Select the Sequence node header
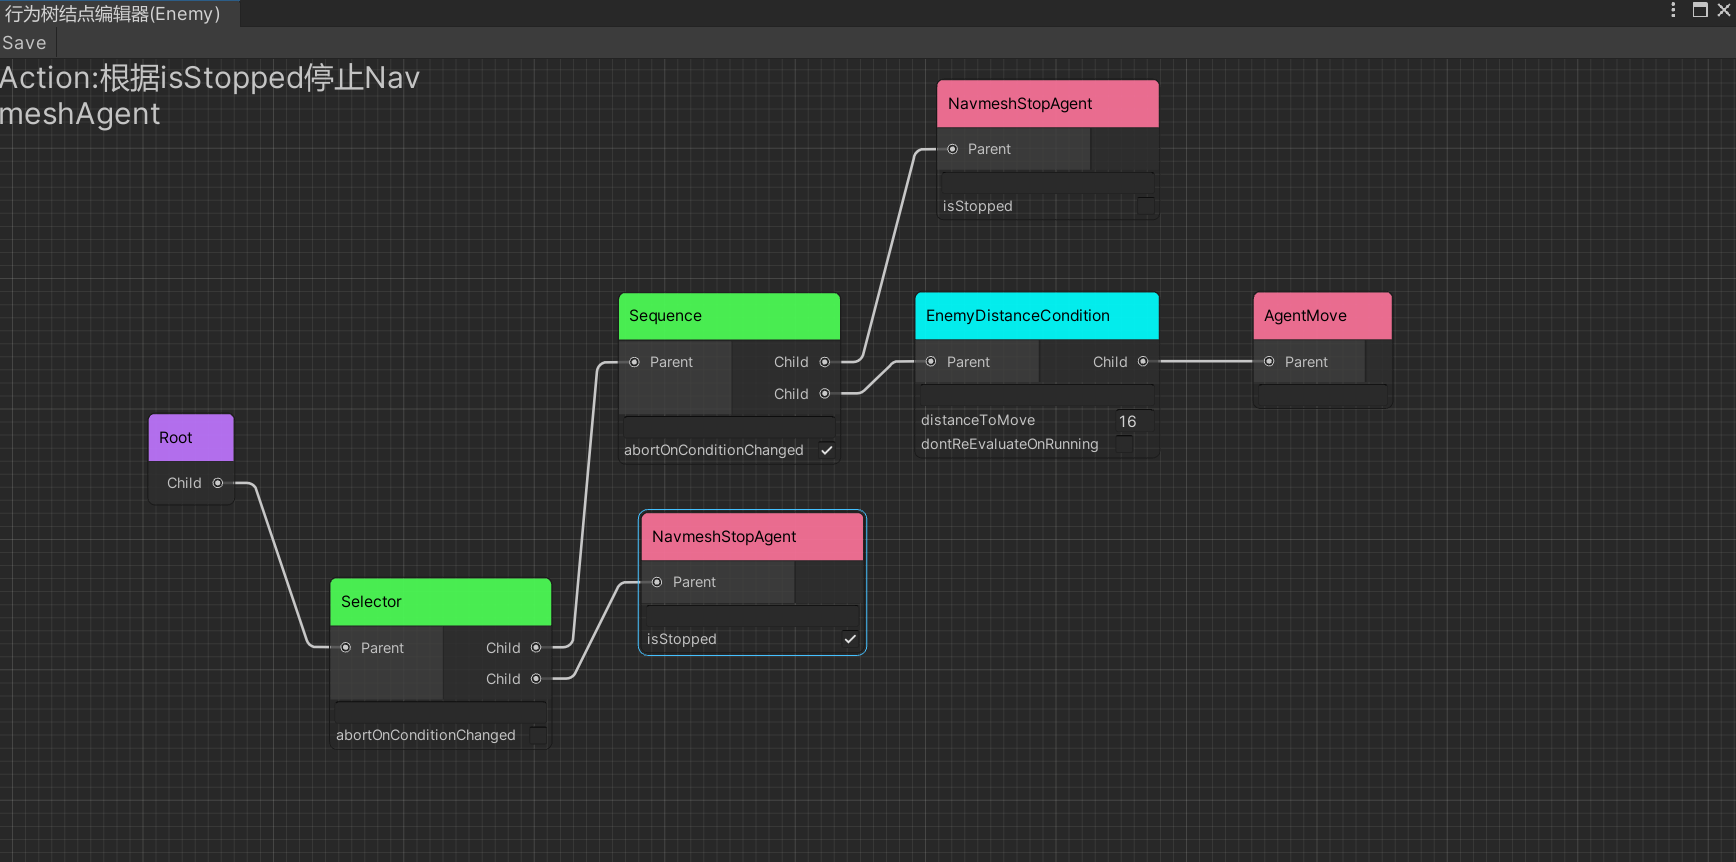The image size is (1736, 862). 729,316
